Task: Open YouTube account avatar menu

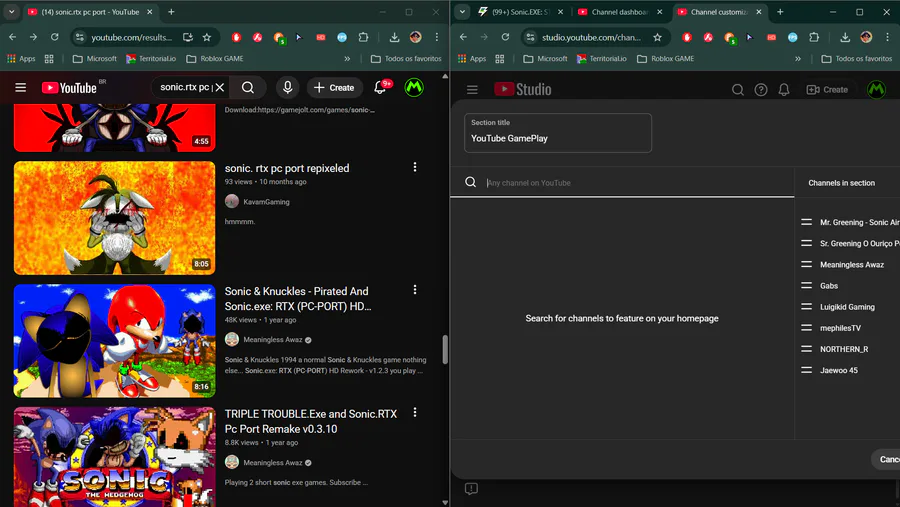Action: click(x=414, y=87)
